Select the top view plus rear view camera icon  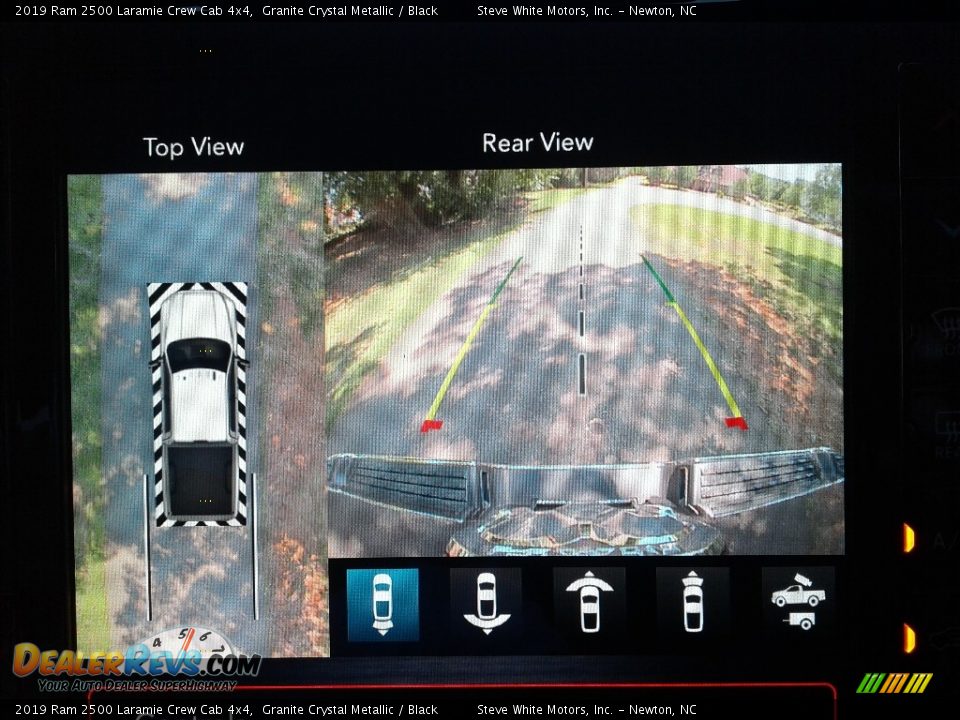(x=382, y=604)
